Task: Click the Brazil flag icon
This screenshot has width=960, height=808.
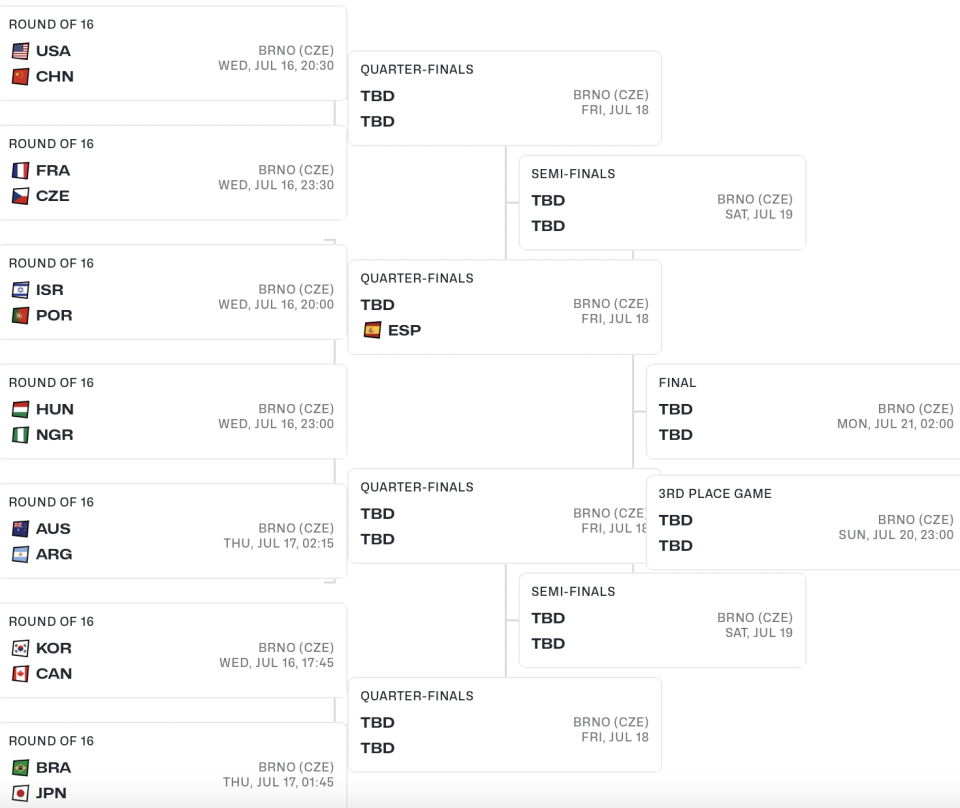Action: (x=20, y=768)
